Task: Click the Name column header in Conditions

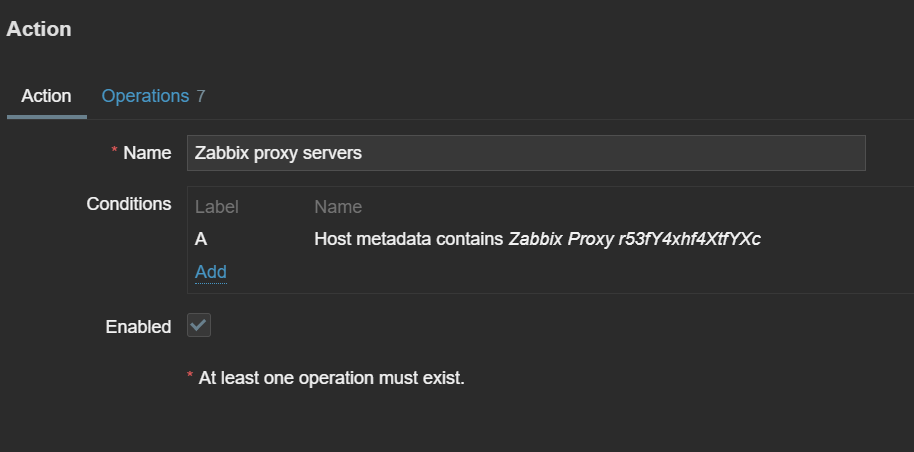Action: tap(338, 207)
